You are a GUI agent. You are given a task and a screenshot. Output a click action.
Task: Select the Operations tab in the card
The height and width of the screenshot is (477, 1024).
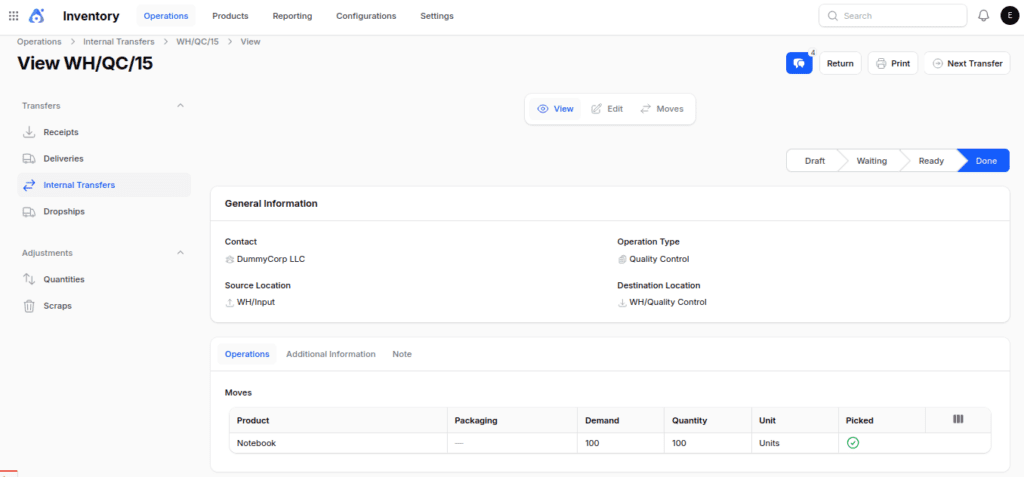point(247,354)
